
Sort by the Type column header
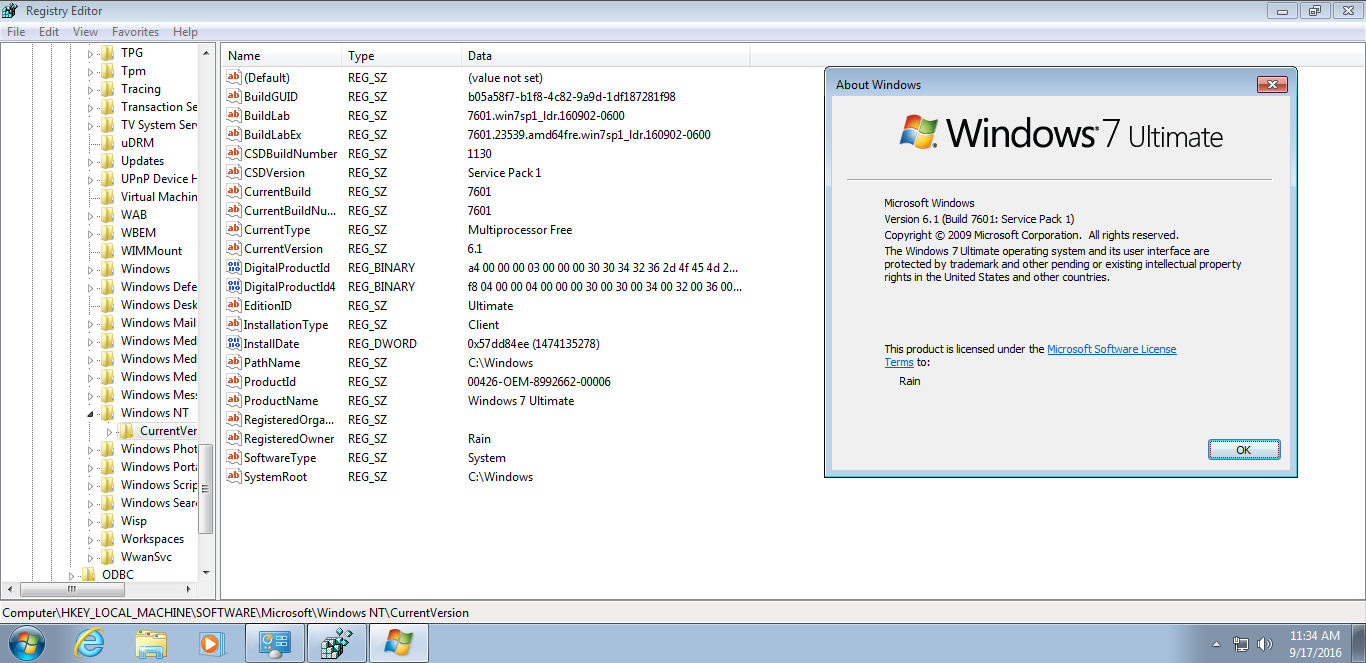(403, 56)
